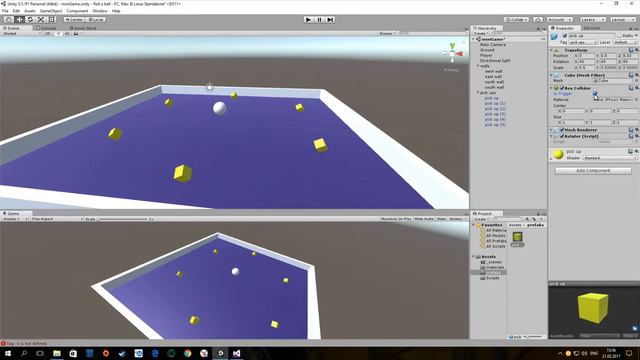Expand the Mesh Renderer component foldout
The image size is (640, 360).
(x=551, y=130)
